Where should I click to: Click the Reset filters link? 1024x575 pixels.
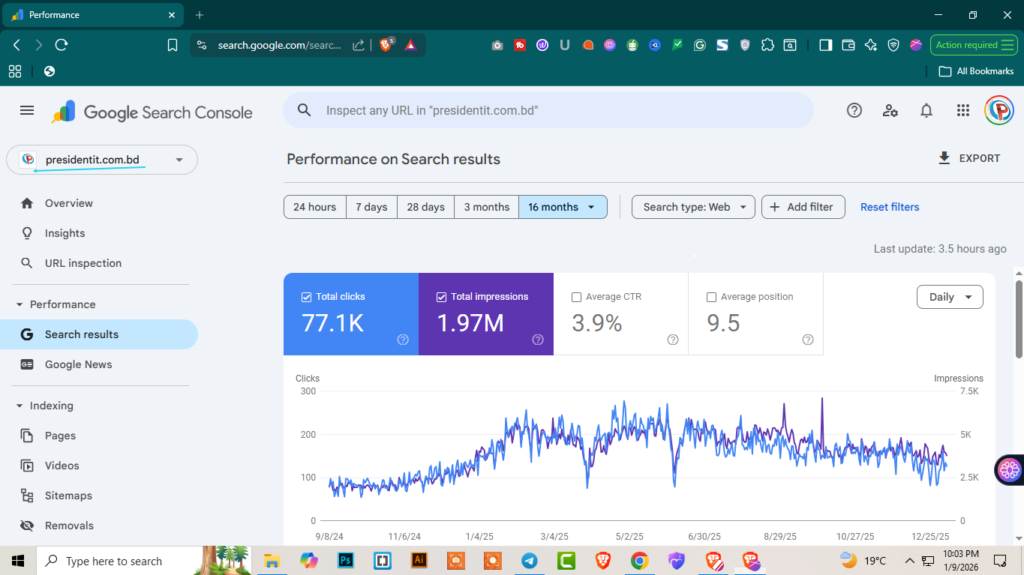click(889, 207)
